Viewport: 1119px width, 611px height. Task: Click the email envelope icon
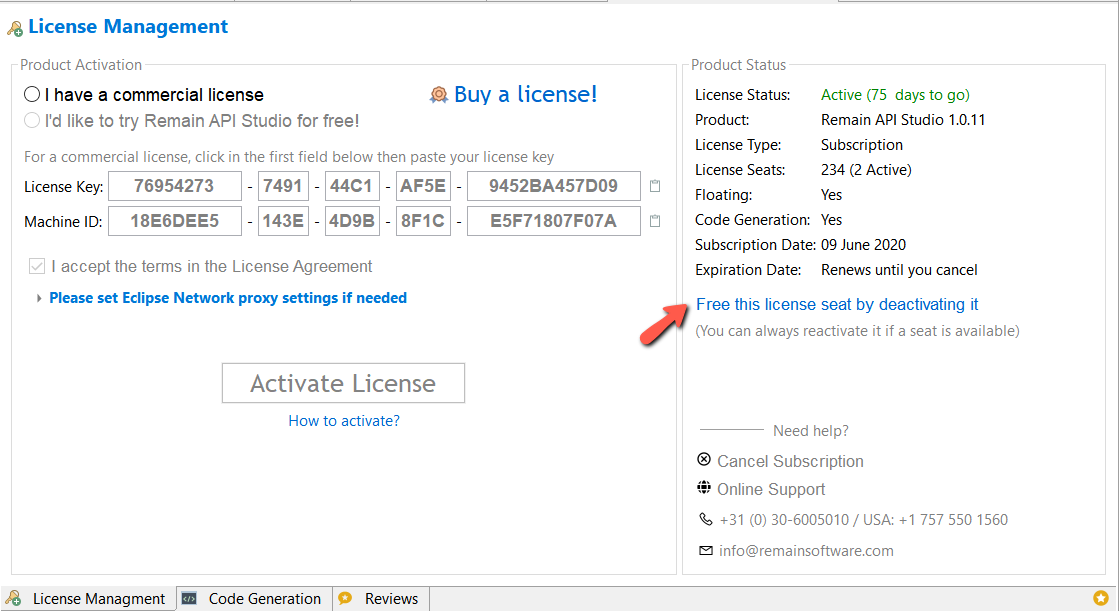[x=706, y=550]
